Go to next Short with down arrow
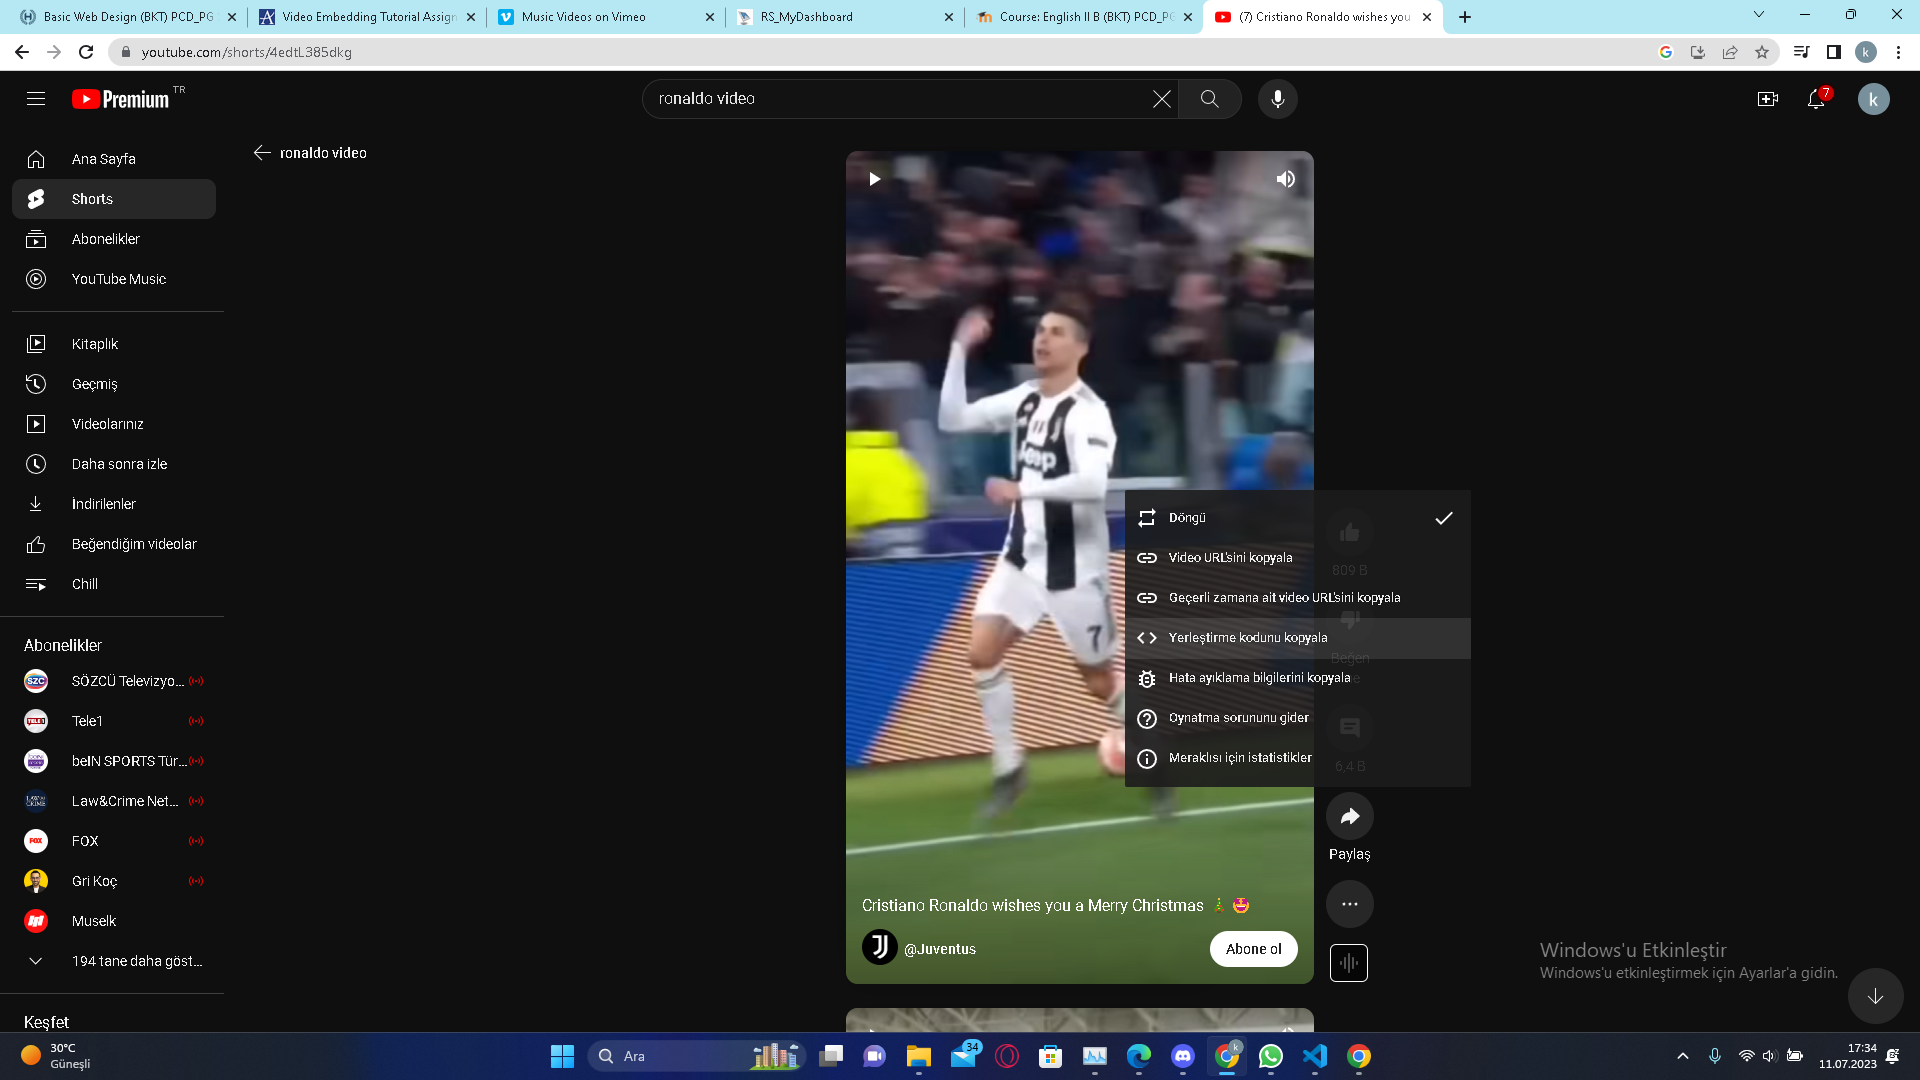1920x1080 pixels. tap(1875, 996)
